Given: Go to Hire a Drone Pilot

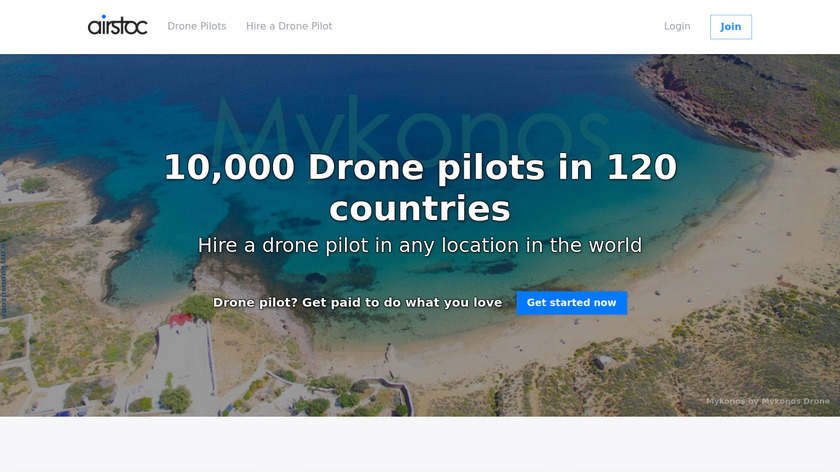Looking at the screenshot, I should [x=289, y=26].
